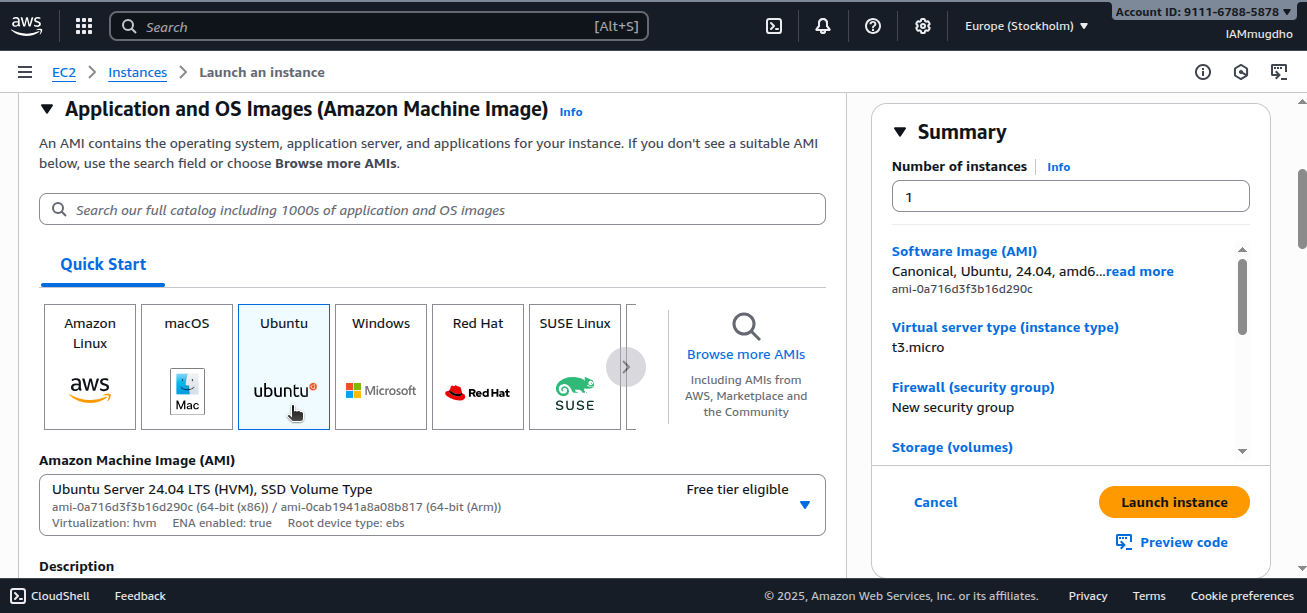Open the AWS services grid menu
The width and height of the screenshot is (1307, 613).
pos(84,26)
